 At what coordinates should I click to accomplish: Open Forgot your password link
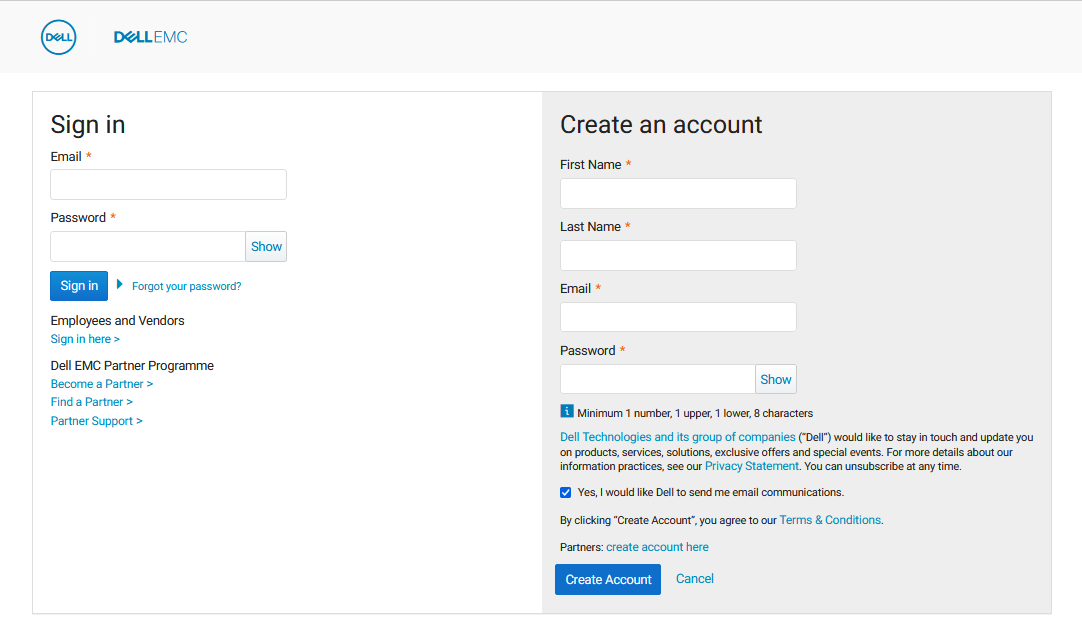tap(186, 285)
